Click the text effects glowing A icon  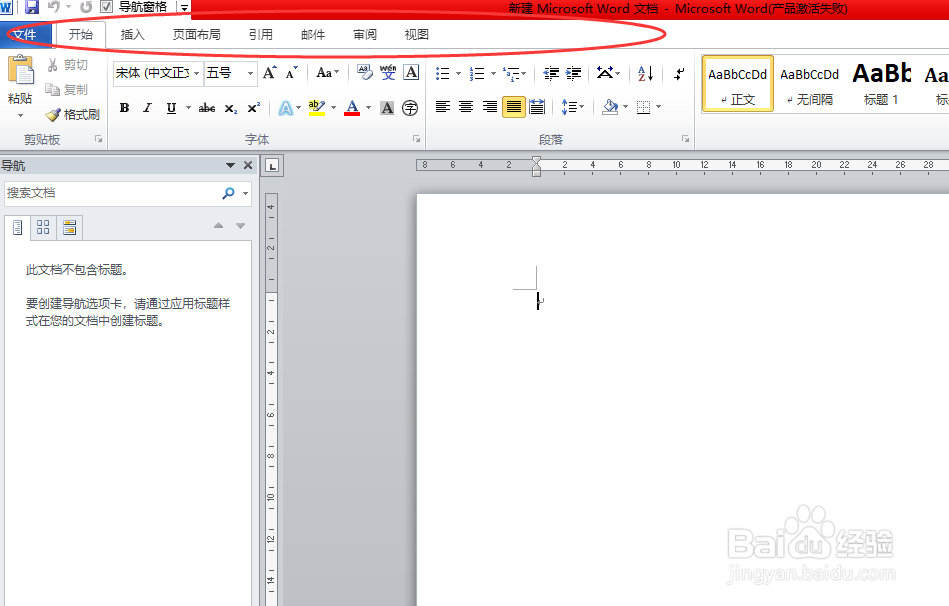click(x=285, y=108)
